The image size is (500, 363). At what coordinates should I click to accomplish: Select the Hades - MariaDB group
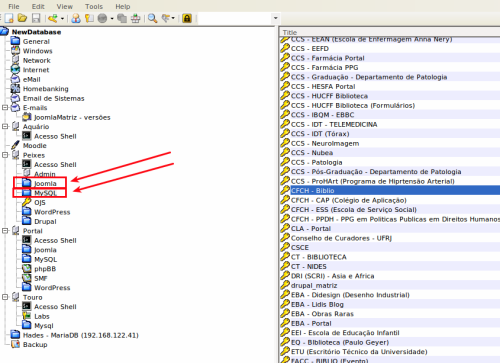[80, 335]
